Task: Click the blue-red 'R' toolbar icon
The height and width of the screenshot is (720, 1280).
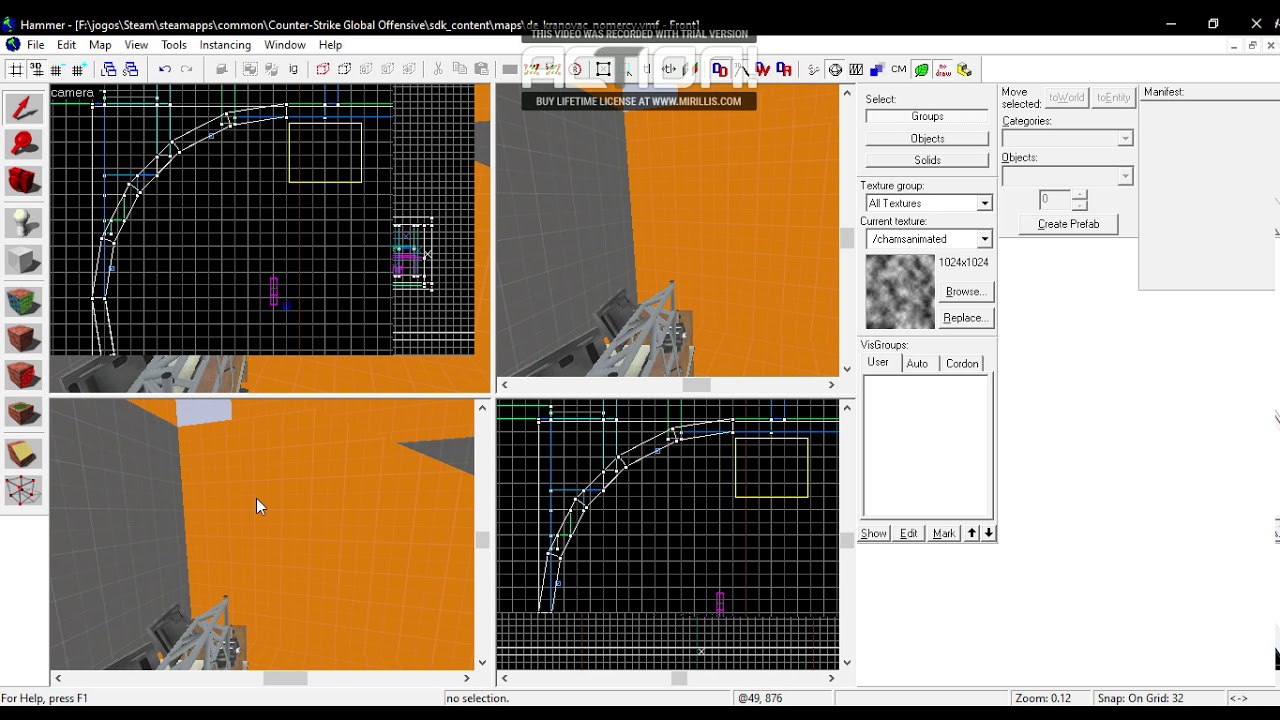Action: coord(784,69)
